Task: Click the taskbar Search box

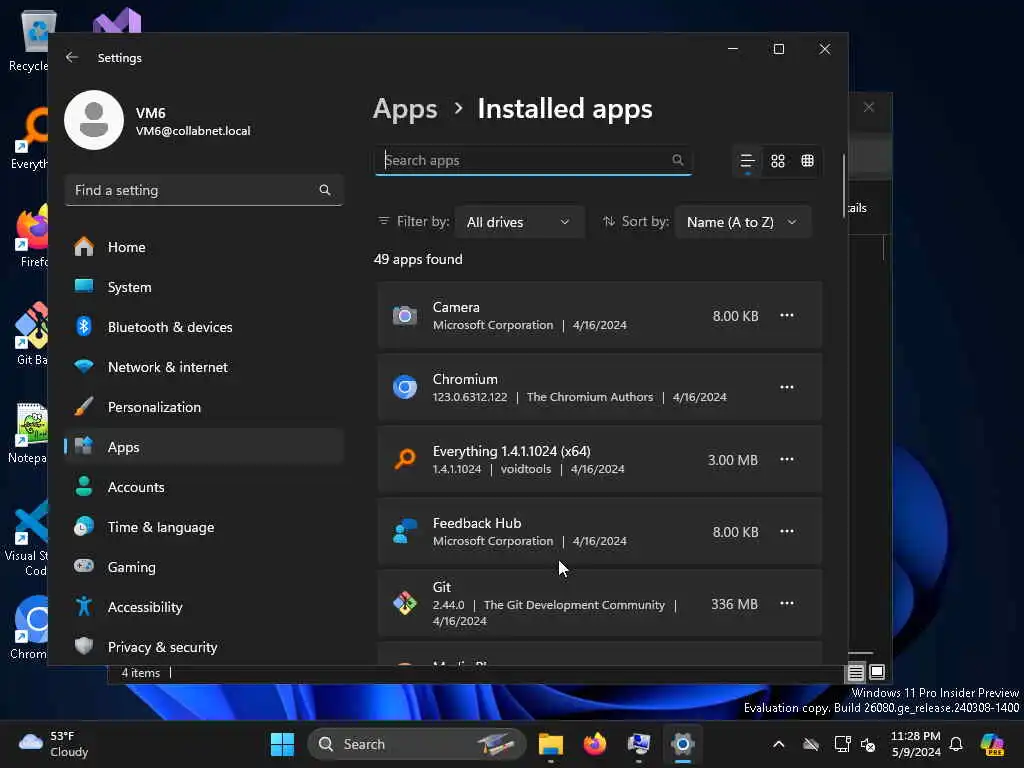Action: [417, 744]
